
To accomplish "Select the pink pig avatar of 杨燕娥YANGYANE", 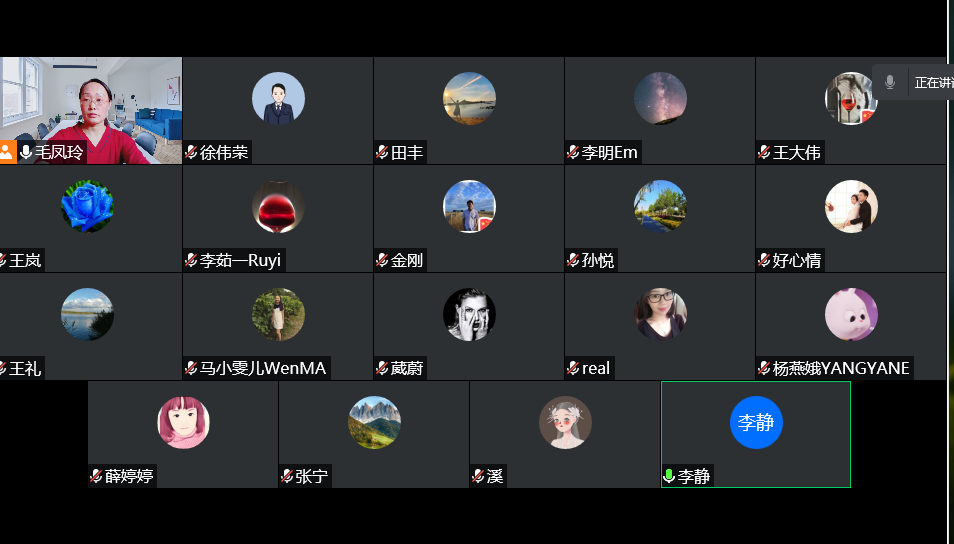I will click(851, 314).
